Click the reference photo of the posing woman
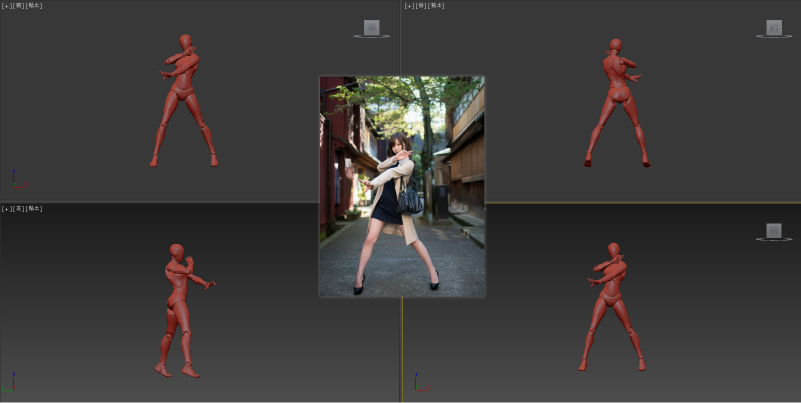The width and height of the screenshot is (801, 403). [402, 186]
